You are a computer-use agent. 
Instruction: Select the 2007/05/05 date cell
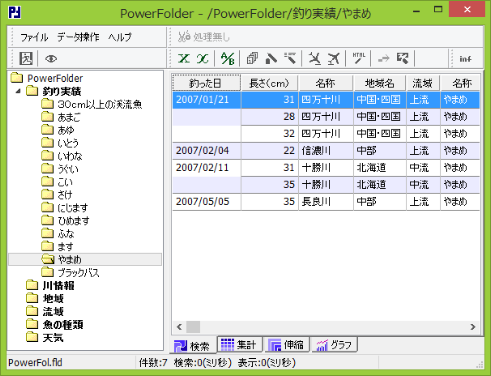pos(207,202)
